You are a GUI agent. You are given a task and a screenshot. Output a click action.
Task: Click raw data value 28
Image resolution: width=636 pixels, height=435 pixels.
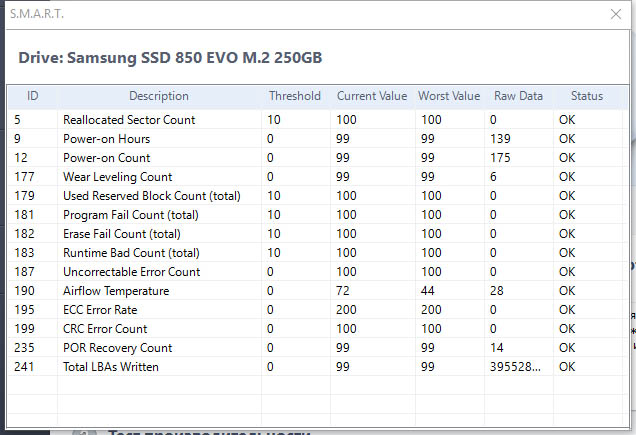tap(497, 291)
